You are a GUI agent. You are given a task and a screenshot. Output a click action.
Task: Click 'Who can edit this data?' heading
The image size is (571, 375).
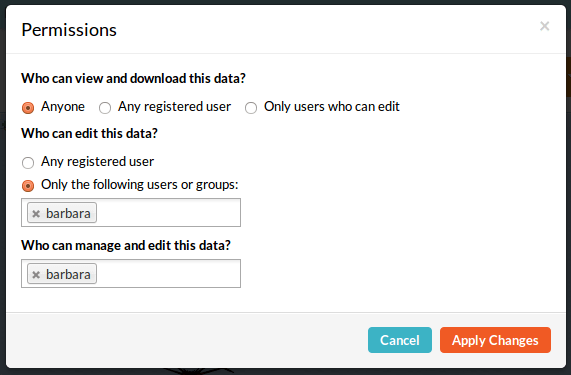pos(90,134)
